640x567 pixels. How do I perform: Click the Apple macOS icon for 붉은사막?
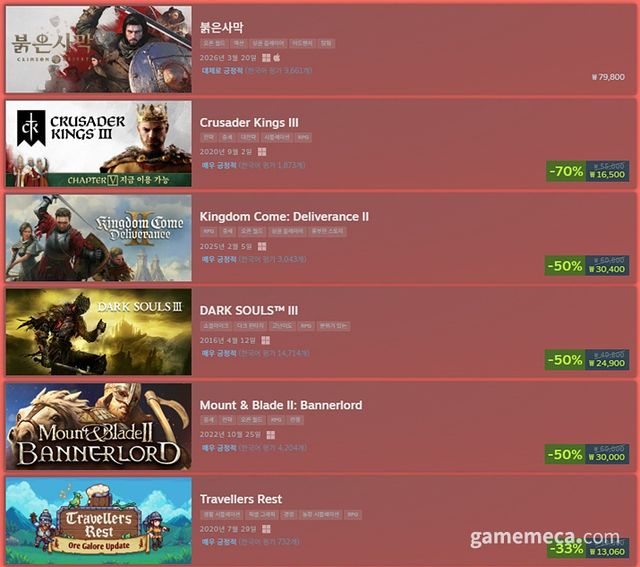pyautogui.click(x=277, y=57)
